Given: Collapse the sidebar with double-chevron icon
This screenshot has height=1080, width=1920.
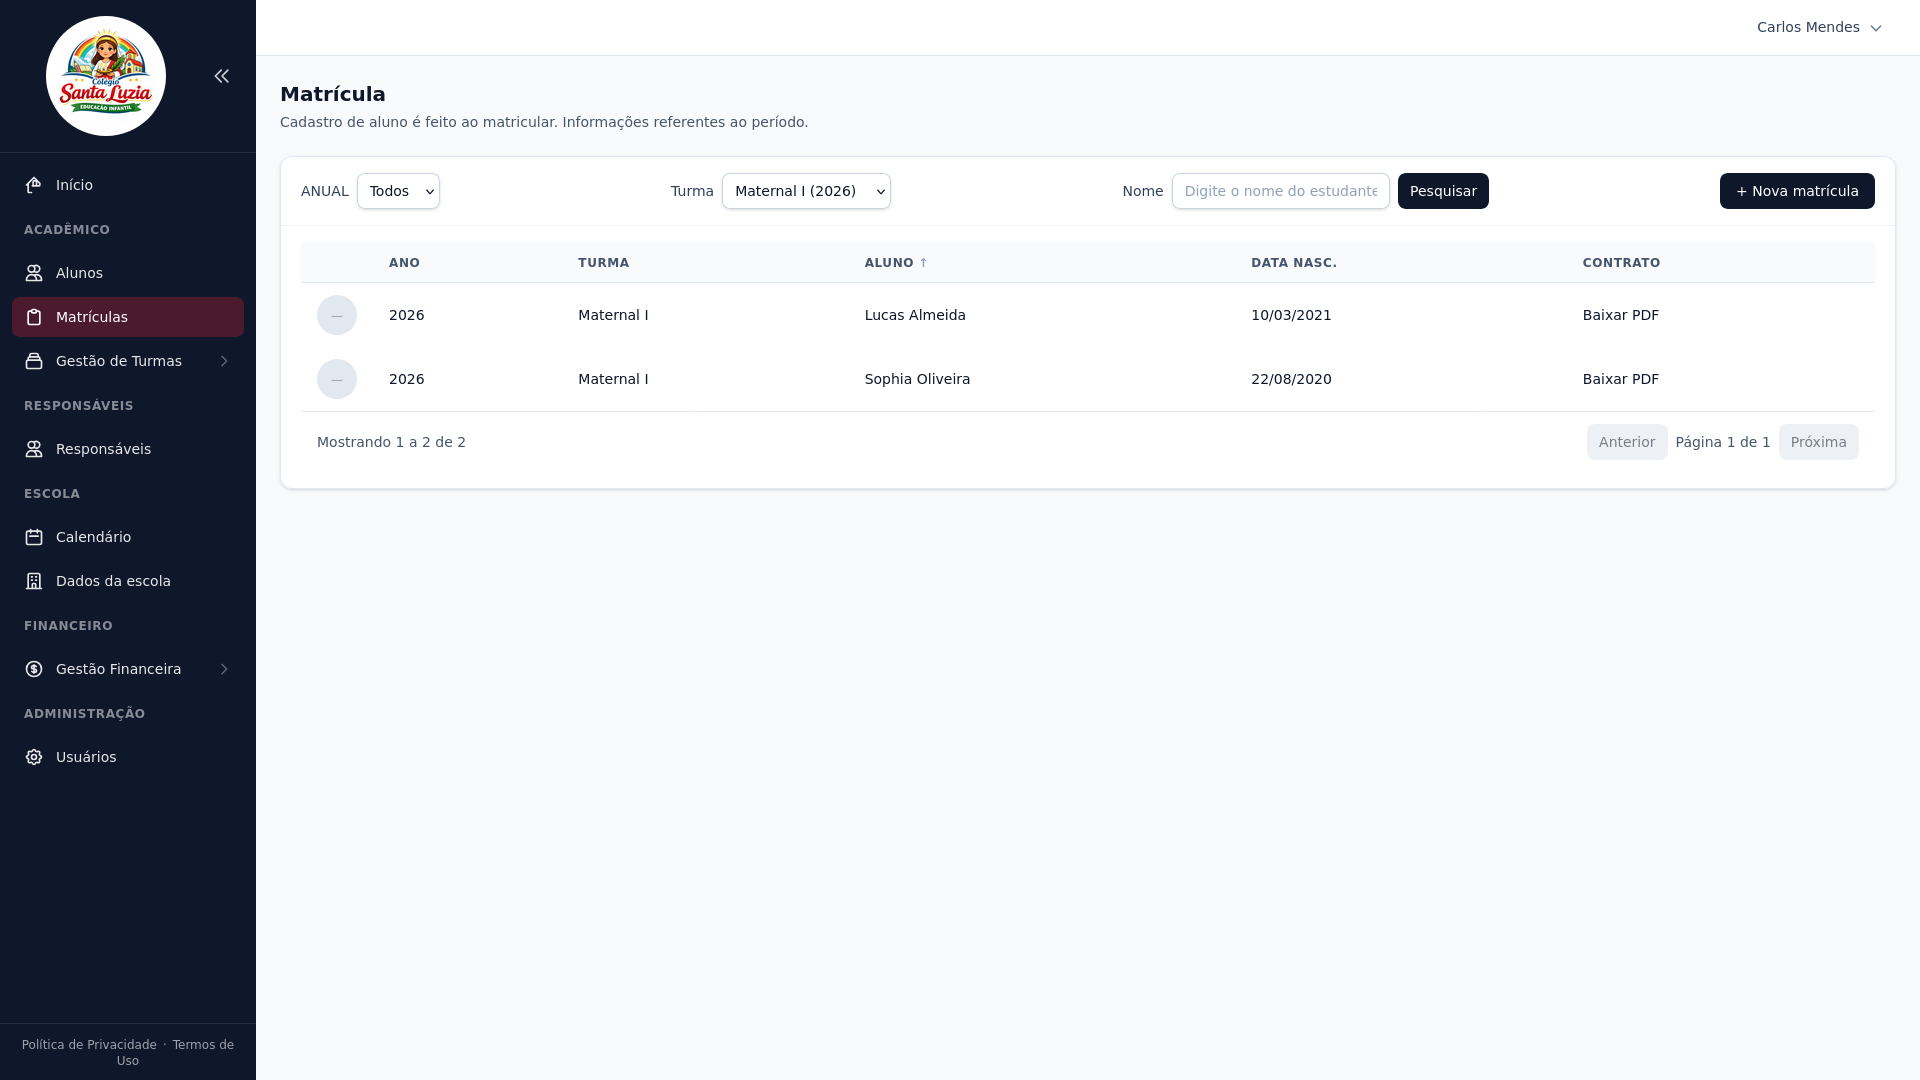Looking at the screenshot, I should pos(222,76).
